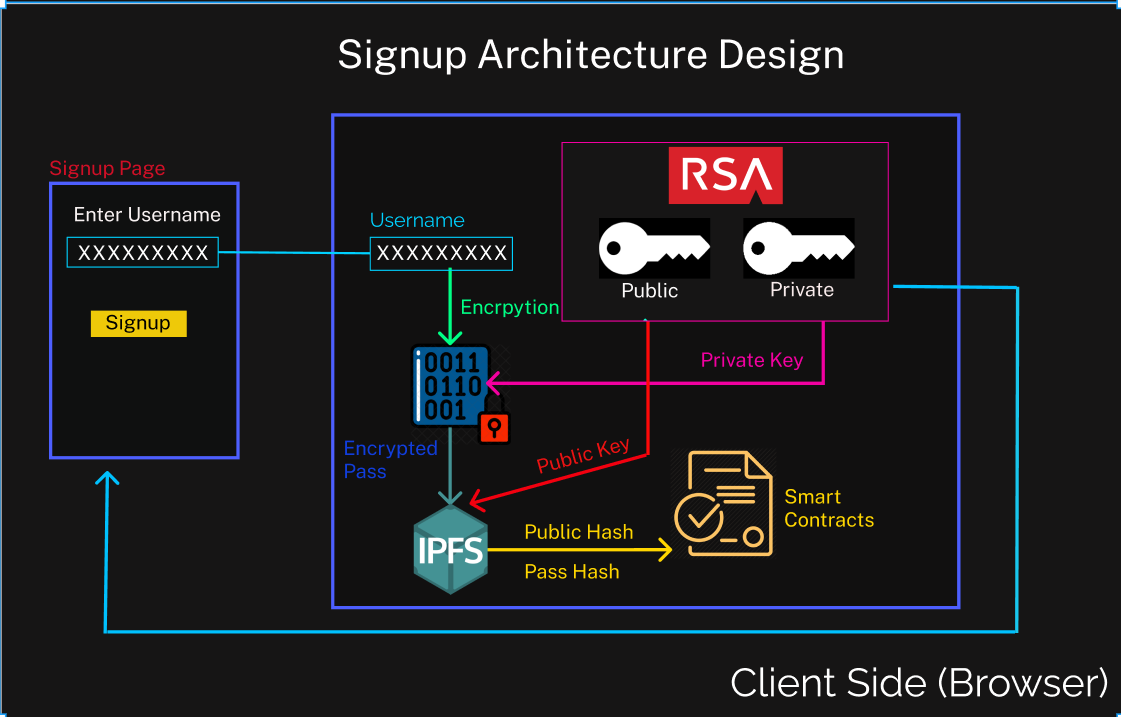The image size is (1121, 717).
Task: Click the Smart Contracts text
Action: pyautogui.click(x=829, y=508)
